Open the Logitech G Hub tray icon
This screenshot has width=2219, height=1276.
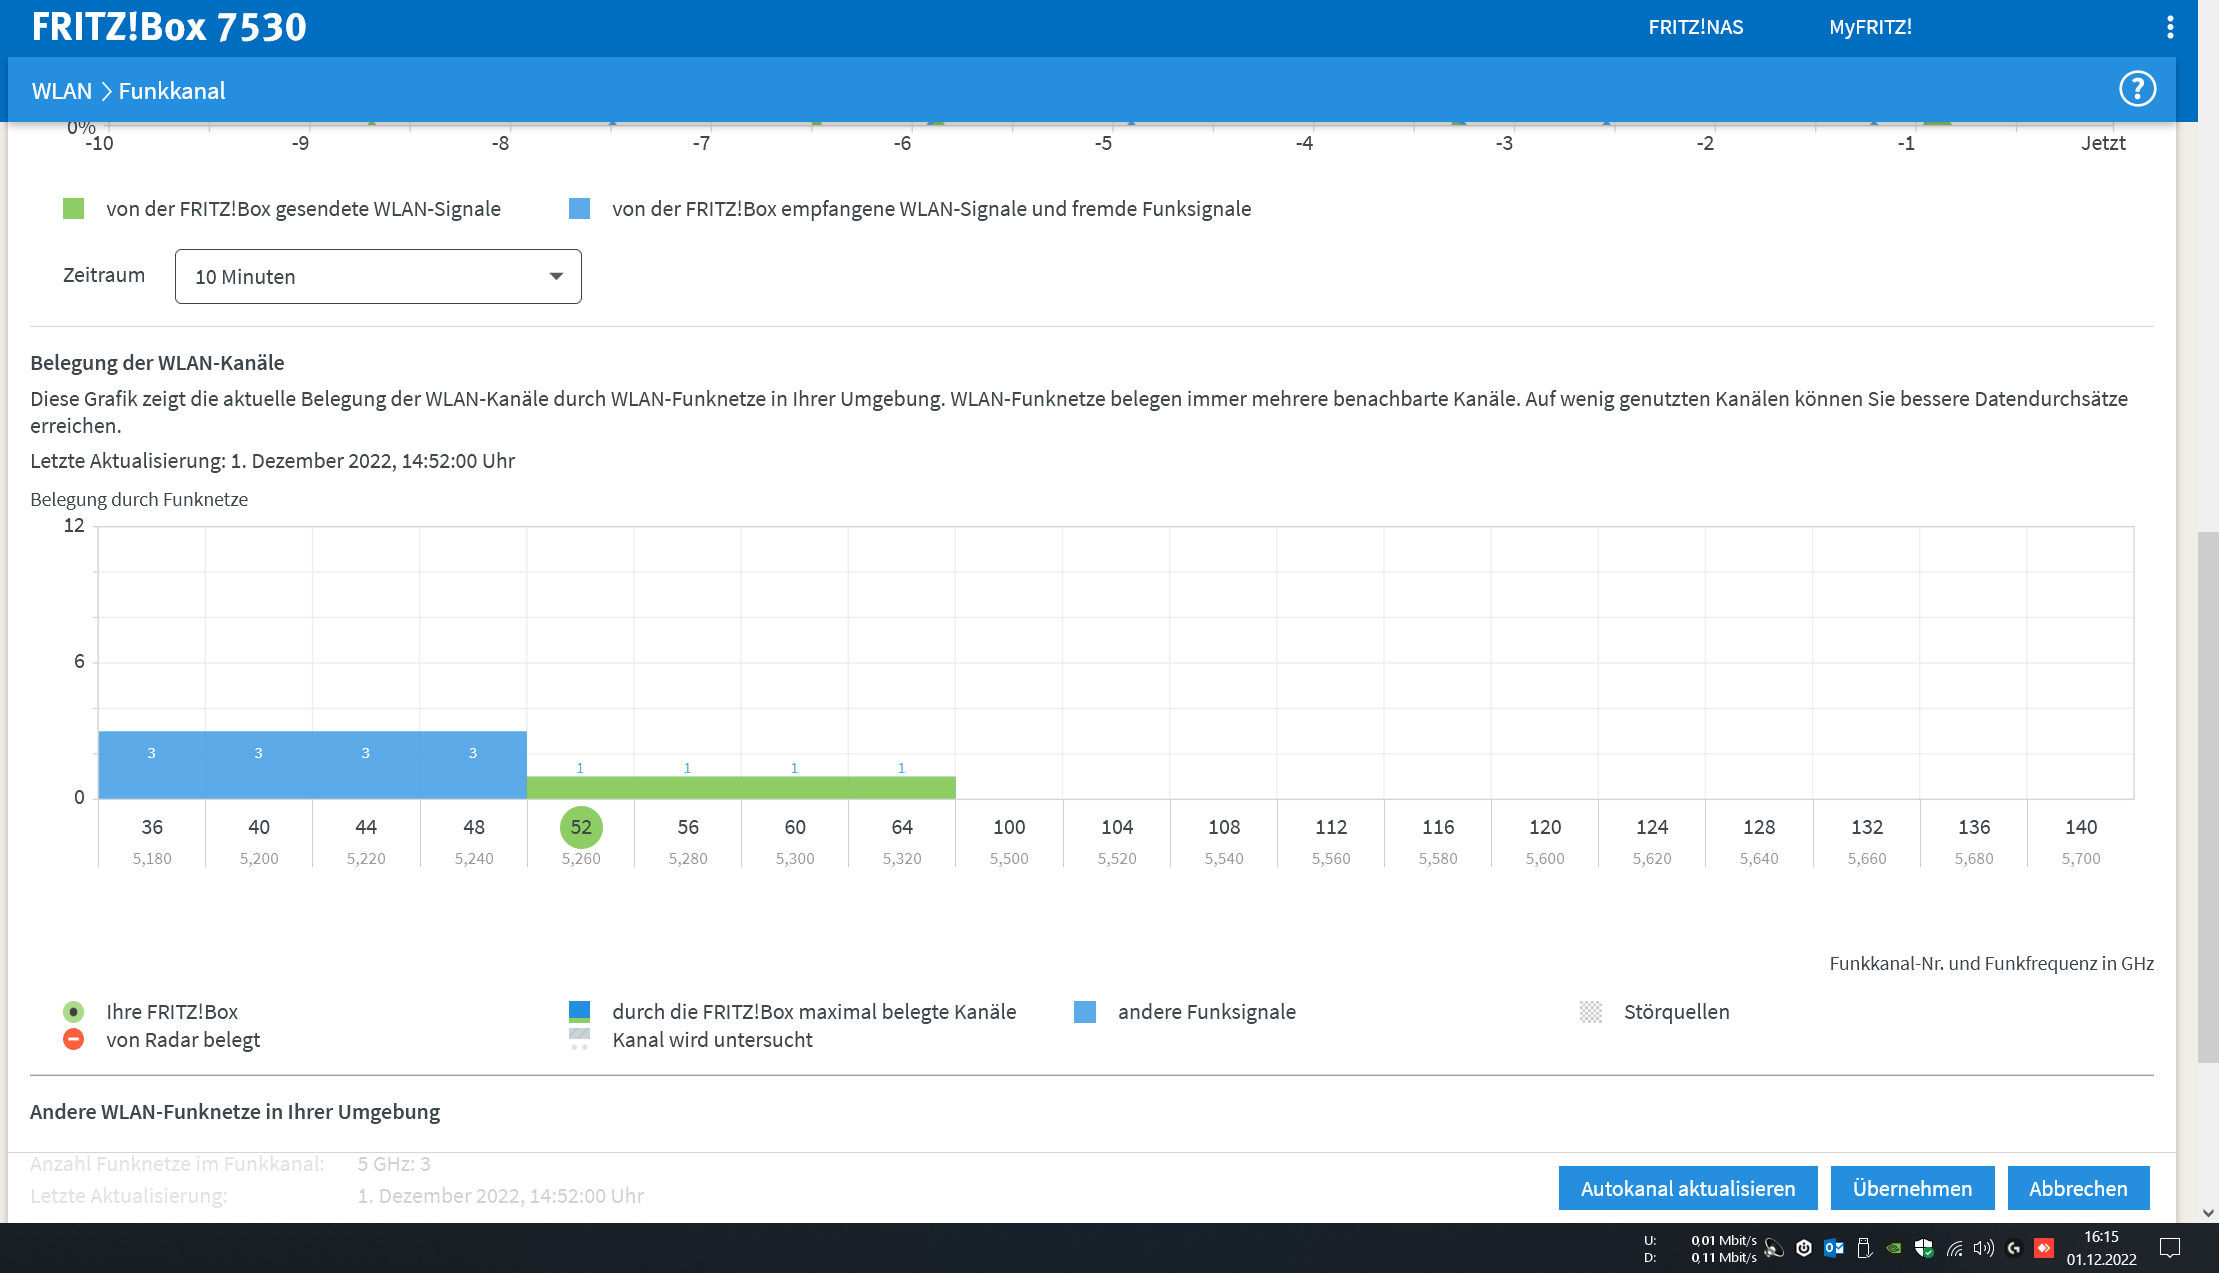pyautogui.click(x=2014, y=1247)
